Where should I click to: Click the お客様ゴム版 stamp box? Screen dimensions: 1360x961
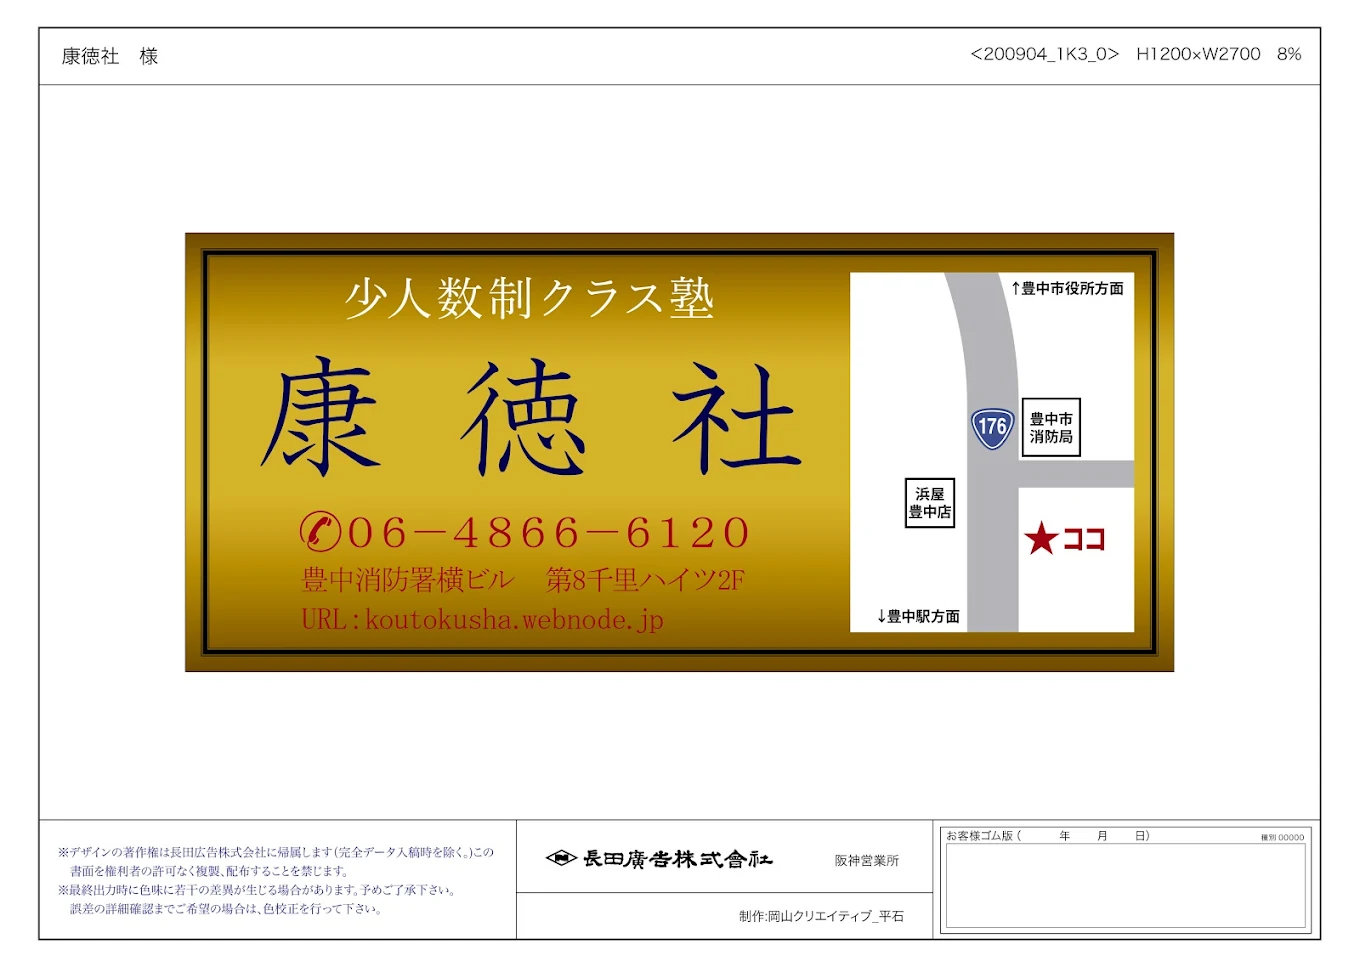1125,884
